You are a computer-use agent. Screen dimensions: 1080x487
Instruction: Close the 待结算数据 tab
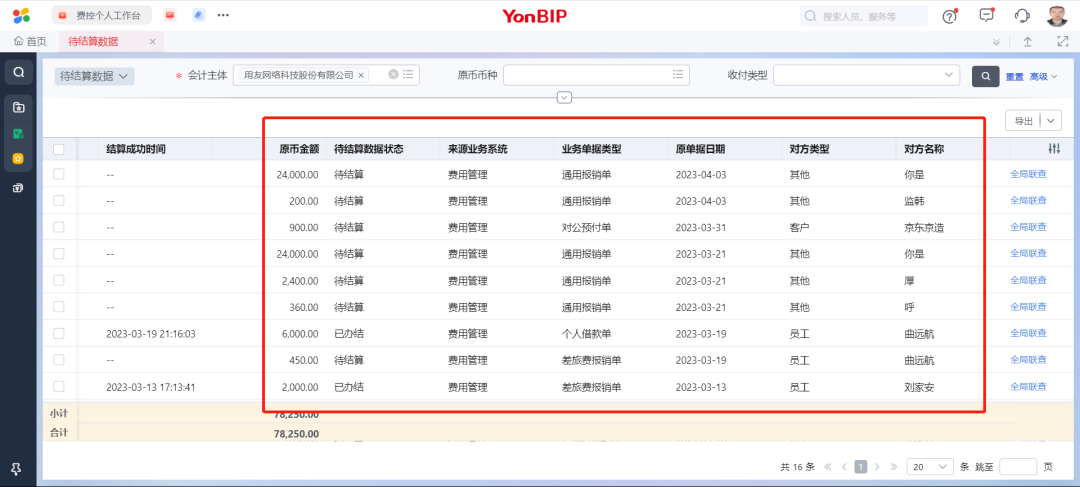coord(152,41)
